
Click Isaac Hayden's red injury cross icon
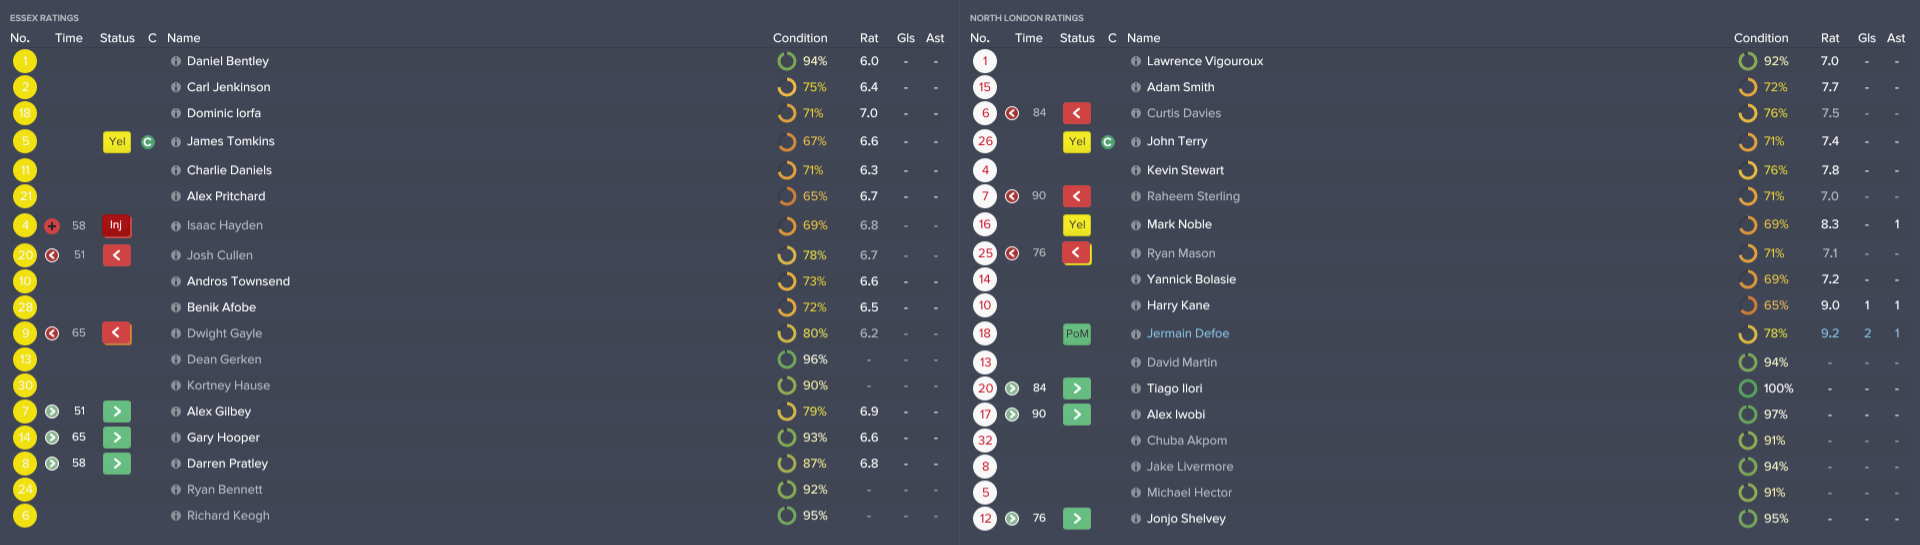pos(52,226)
